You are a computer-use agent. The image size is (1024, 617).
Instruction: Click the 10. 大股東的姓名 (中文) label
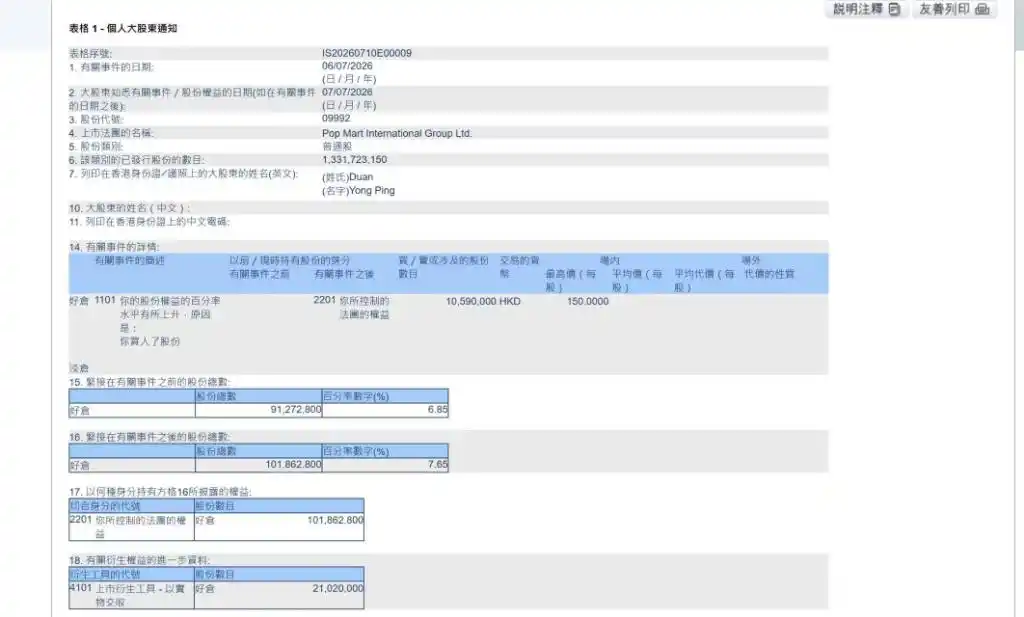[x=129, y=208]
